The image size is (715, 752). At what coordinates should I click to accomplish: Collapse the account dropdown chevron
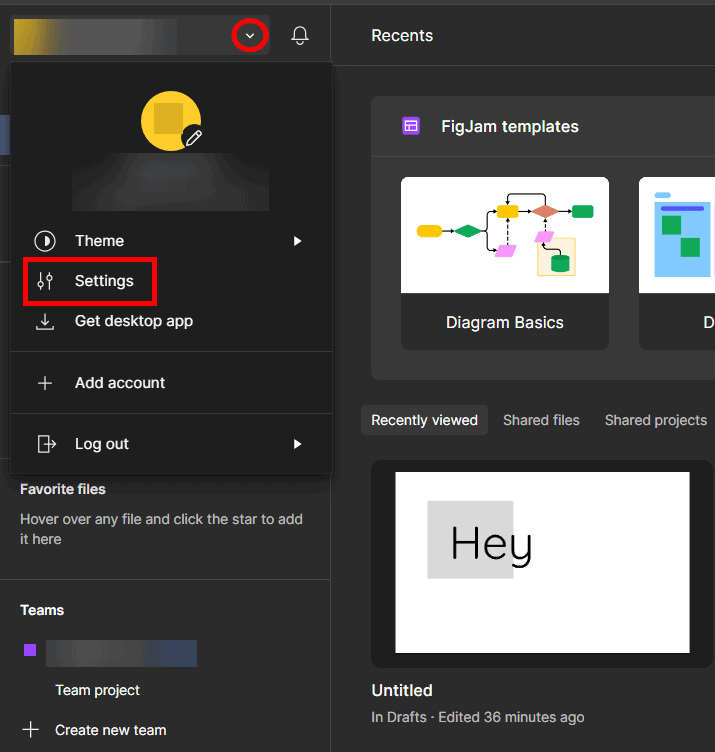250,36
